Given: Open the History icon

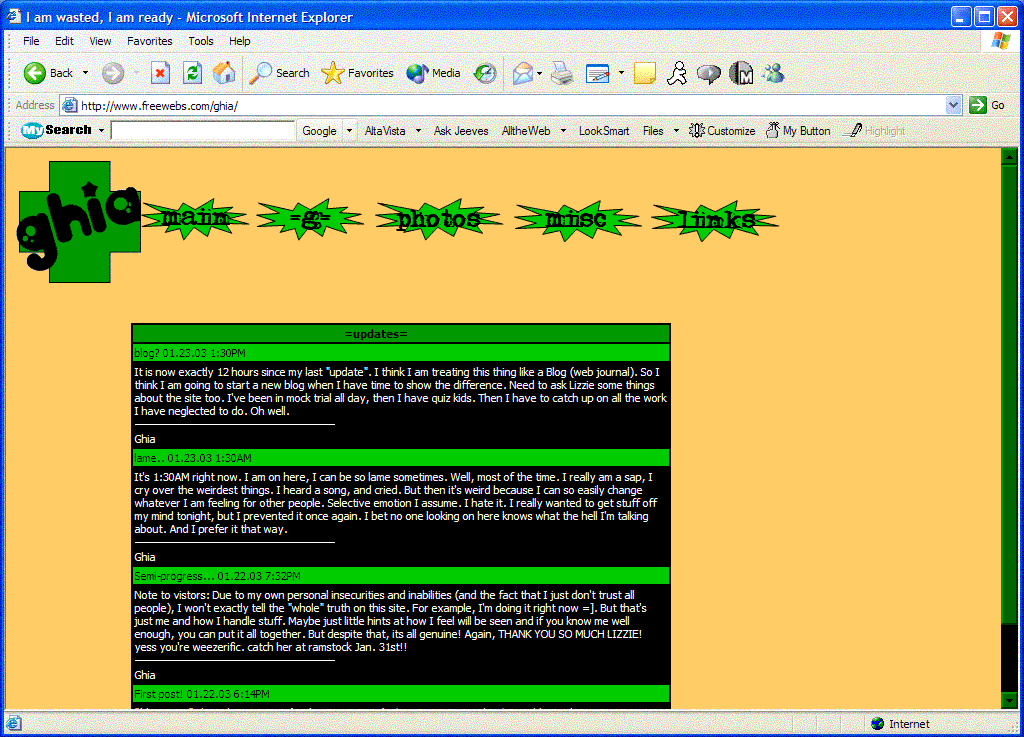Looking at the screenshot, I should 485,73.
